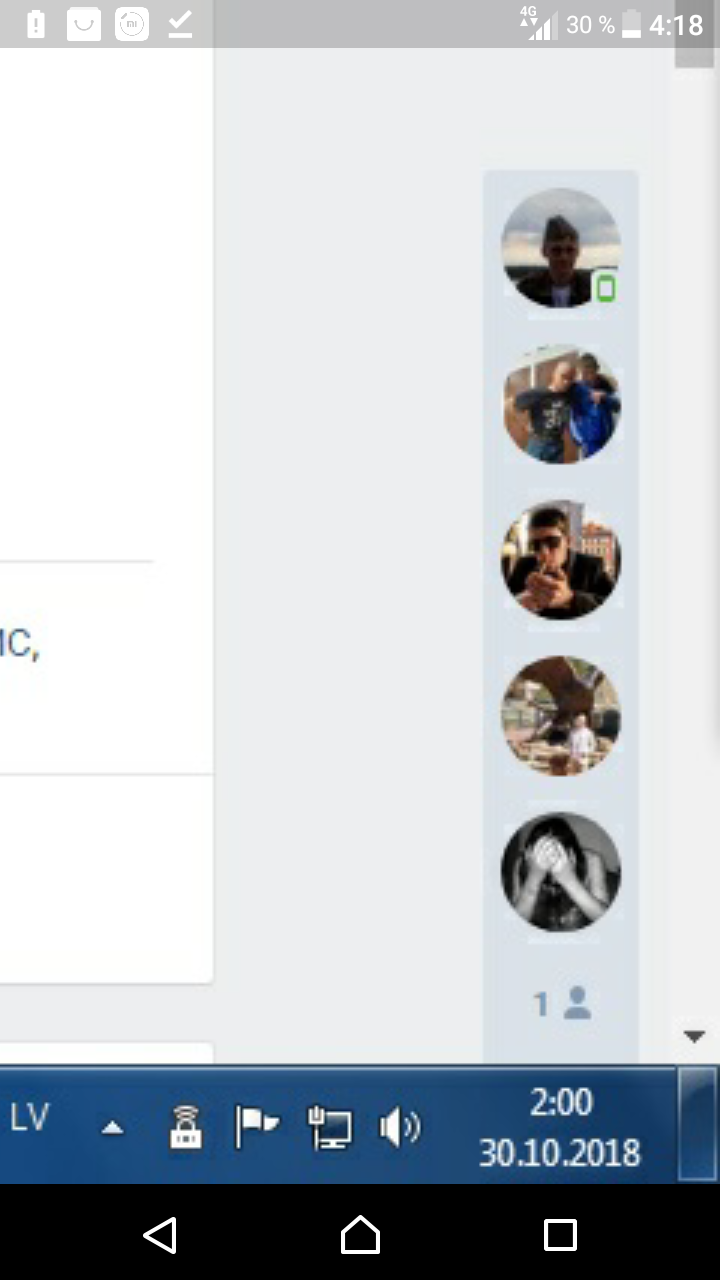Click the green mobile online badge
The width and height of the screenshot is (720, 1280).
605,288
